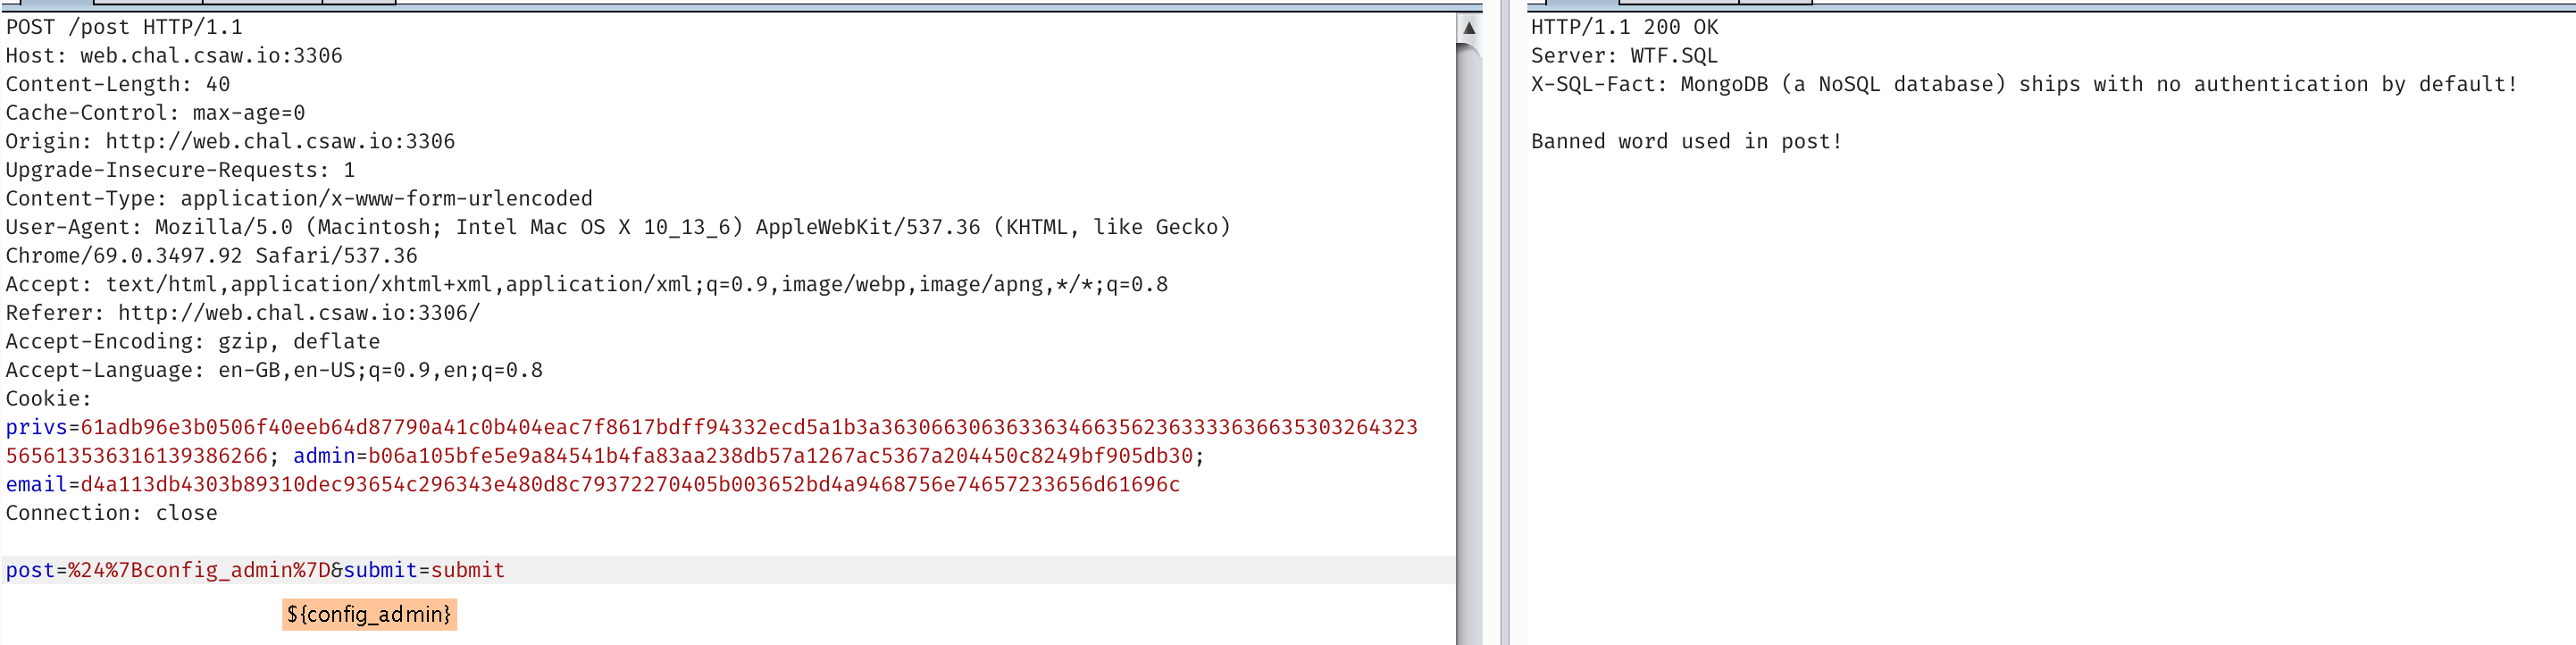Click the privs cookie name
Image resolution: width=2576 pixels, height=645 pixels.
pos(36,427)
